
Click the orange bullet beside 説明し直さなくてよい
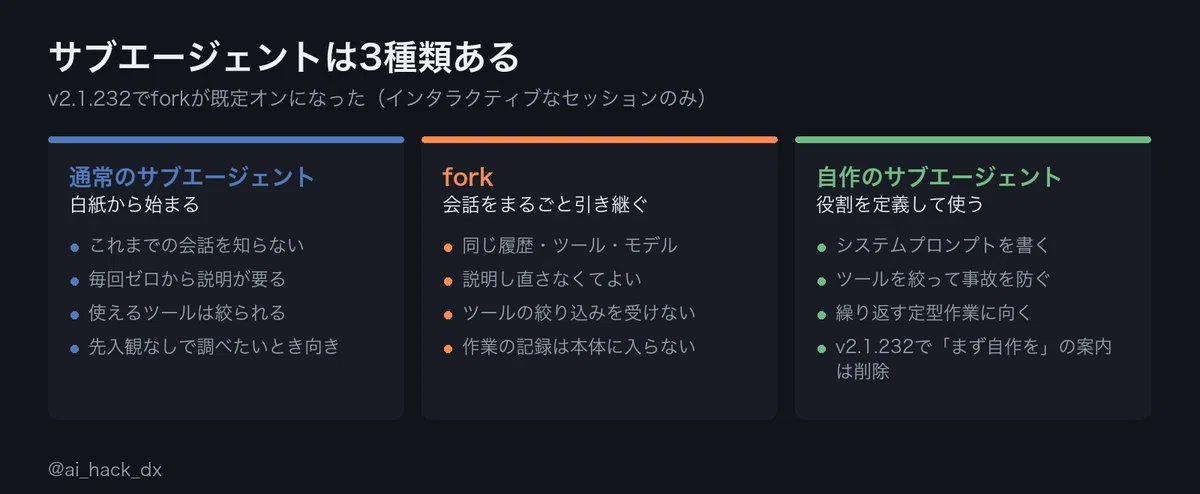point(449,280)
